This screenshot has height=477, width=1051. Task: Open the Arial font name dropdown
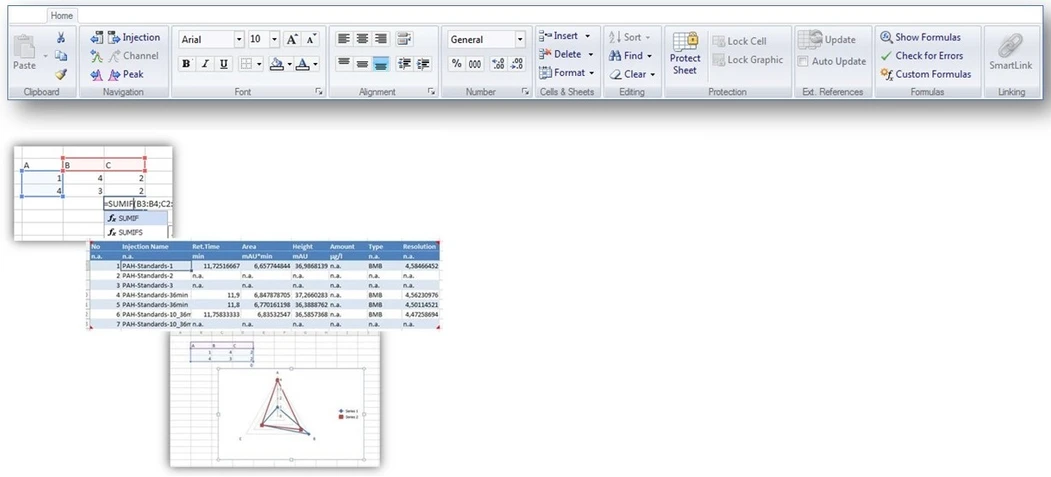coord(239,40)
